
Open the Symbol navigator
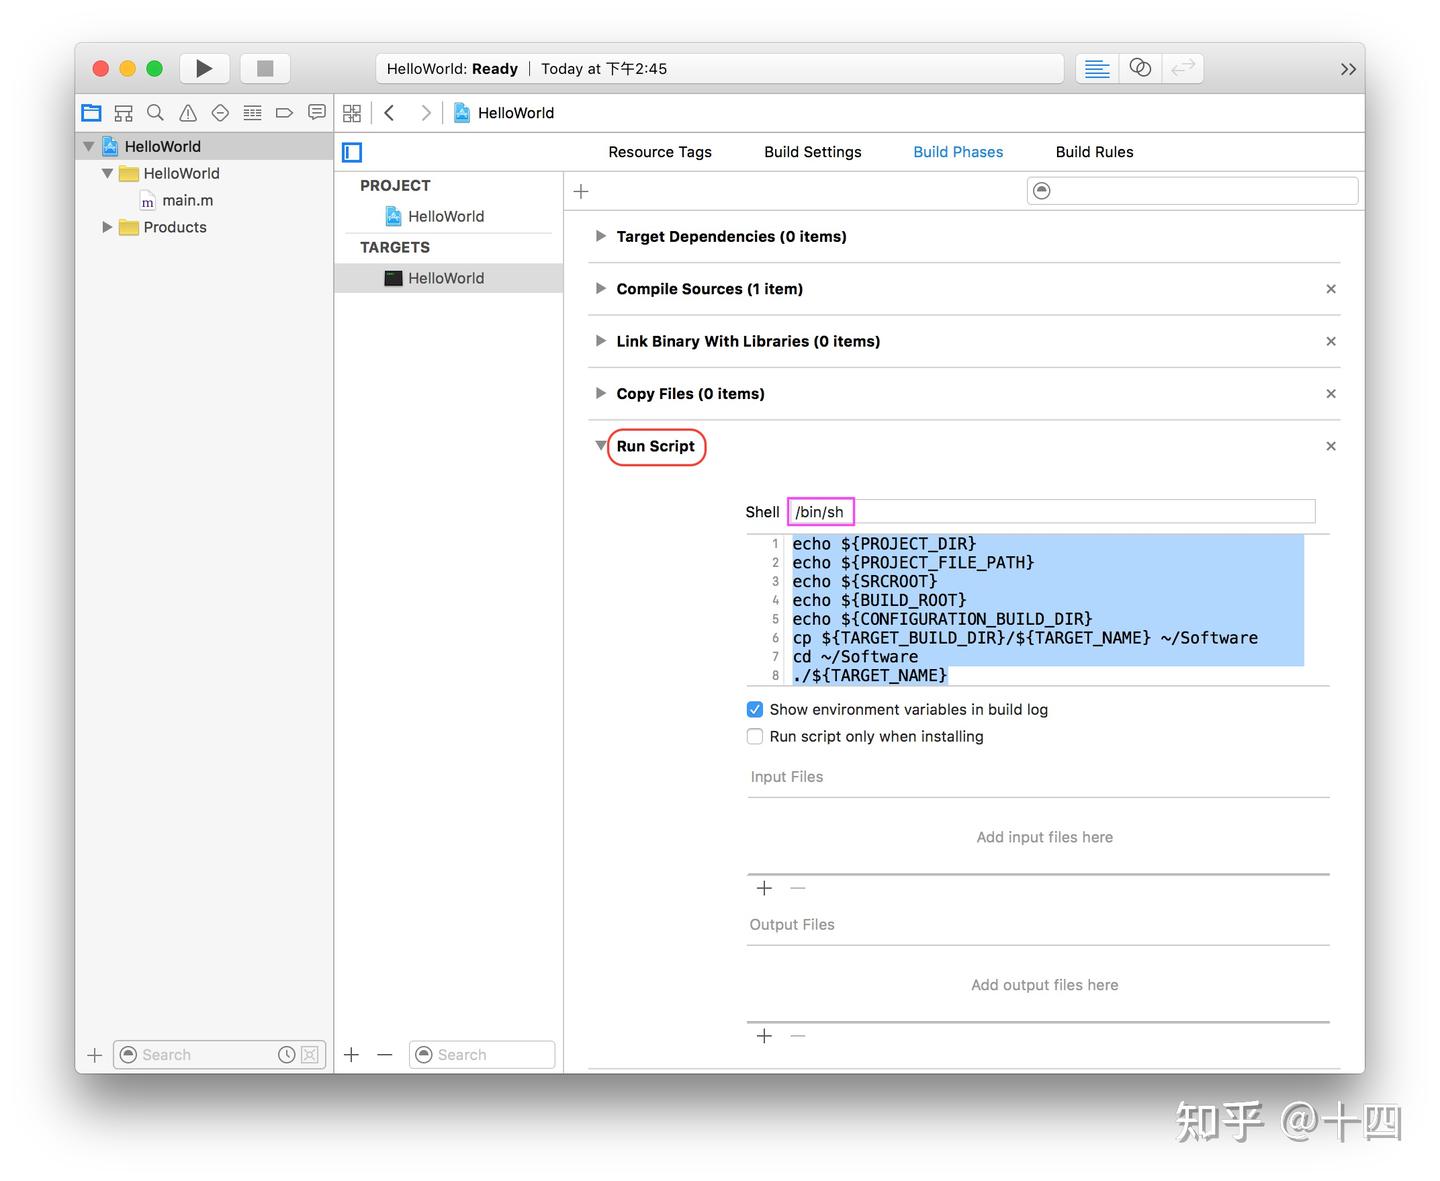(123, 112)
